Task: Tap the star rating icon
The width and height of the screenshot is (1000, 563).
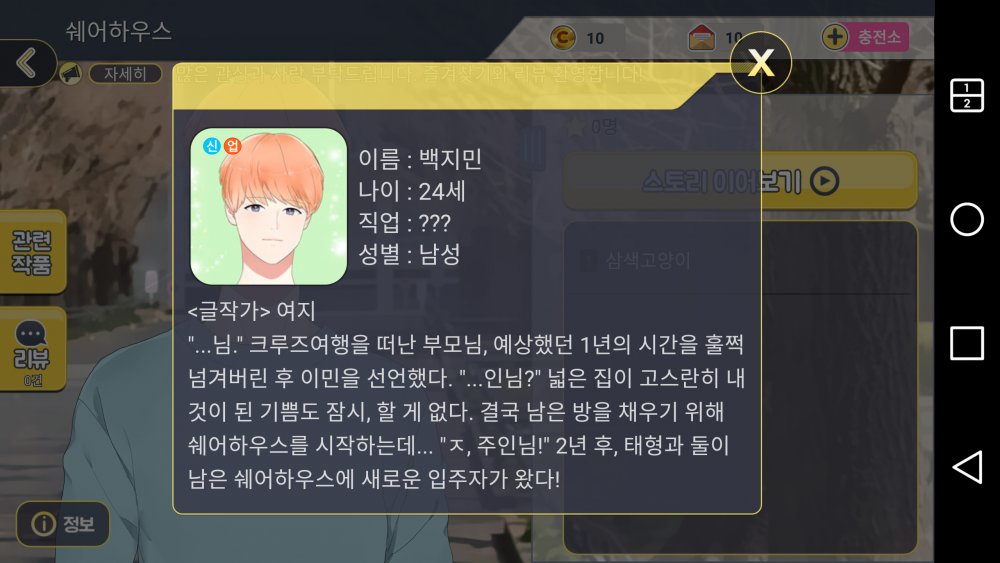Action: pyautogui.click(x=575, y=127)
